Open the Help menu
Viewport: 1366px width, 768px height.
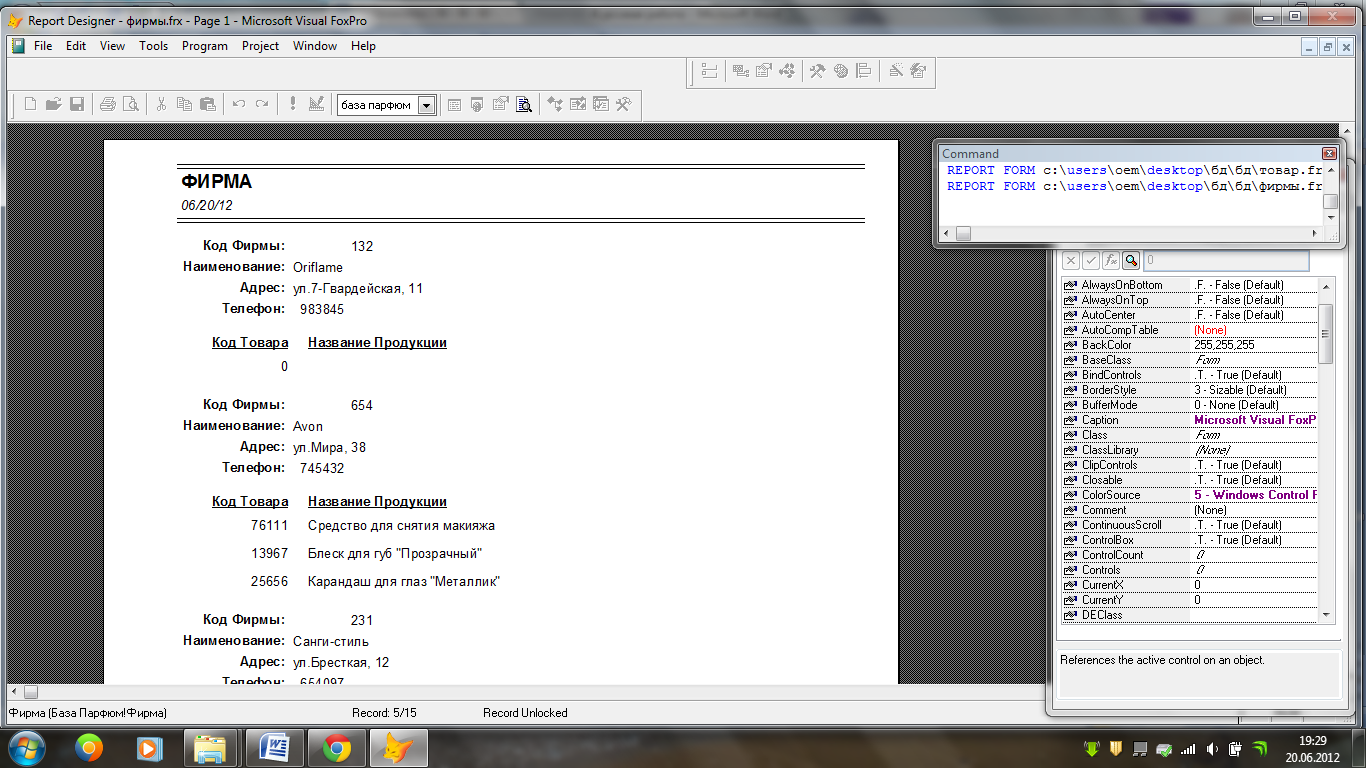pos(364,46)
